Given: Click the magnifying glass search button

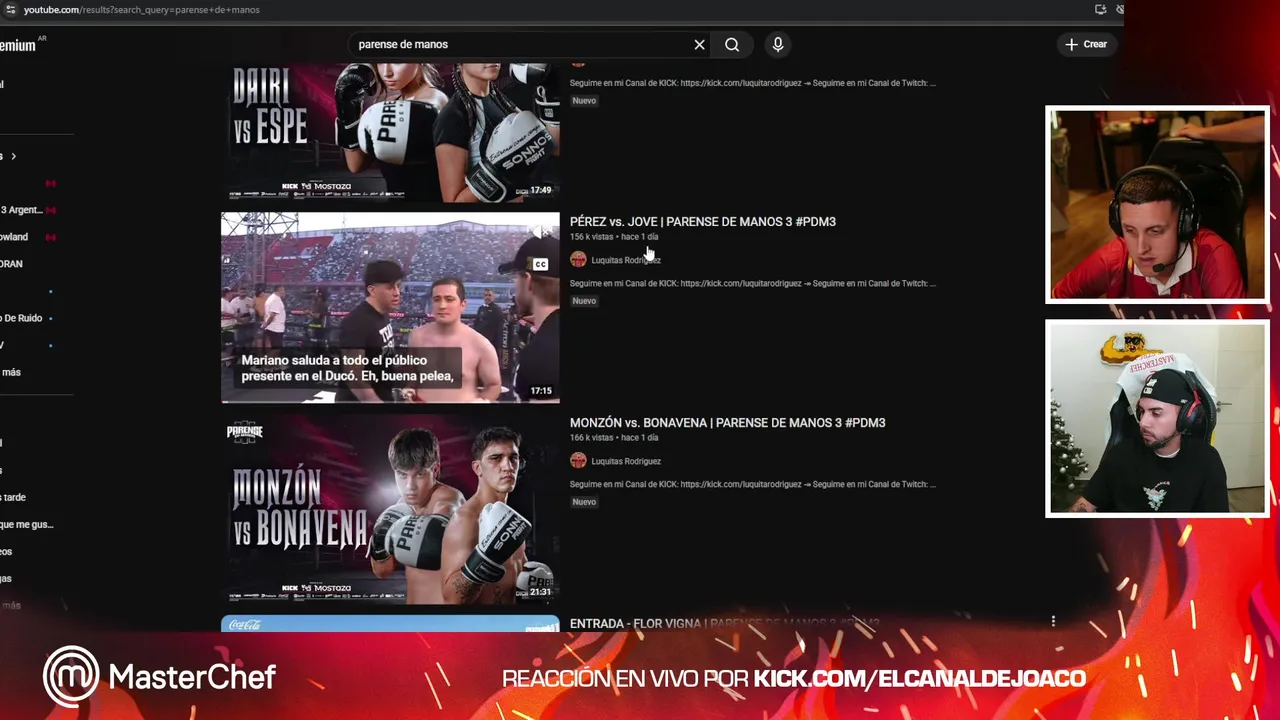Looking at the screenshot, I should coord(732,44).
